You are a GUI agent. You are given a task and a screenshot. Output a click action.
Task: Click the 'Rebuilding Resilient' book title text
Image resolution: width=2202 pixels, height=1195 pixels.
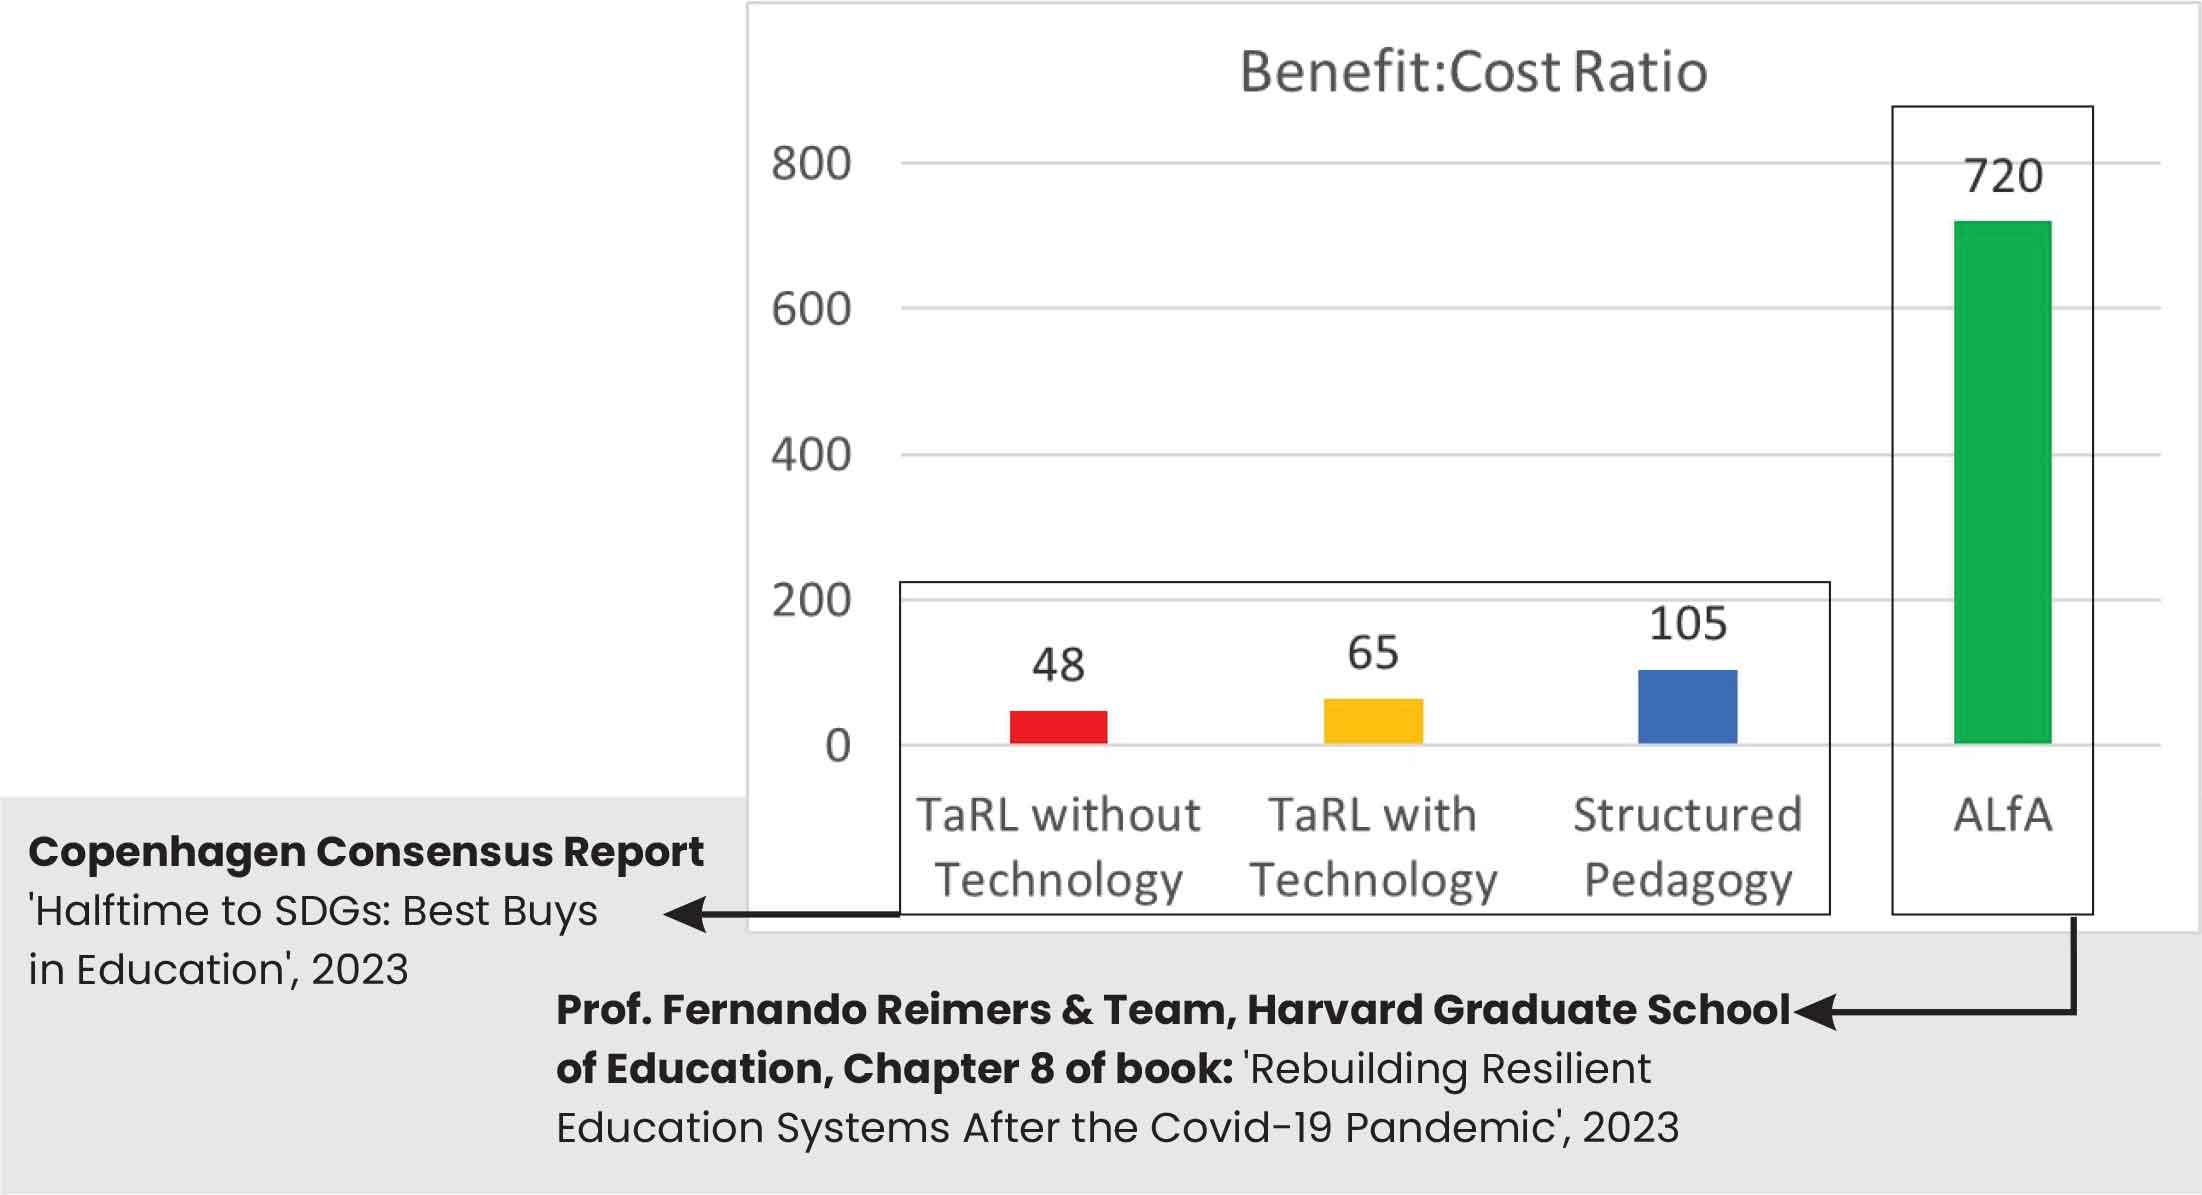click(1447, 1069)
